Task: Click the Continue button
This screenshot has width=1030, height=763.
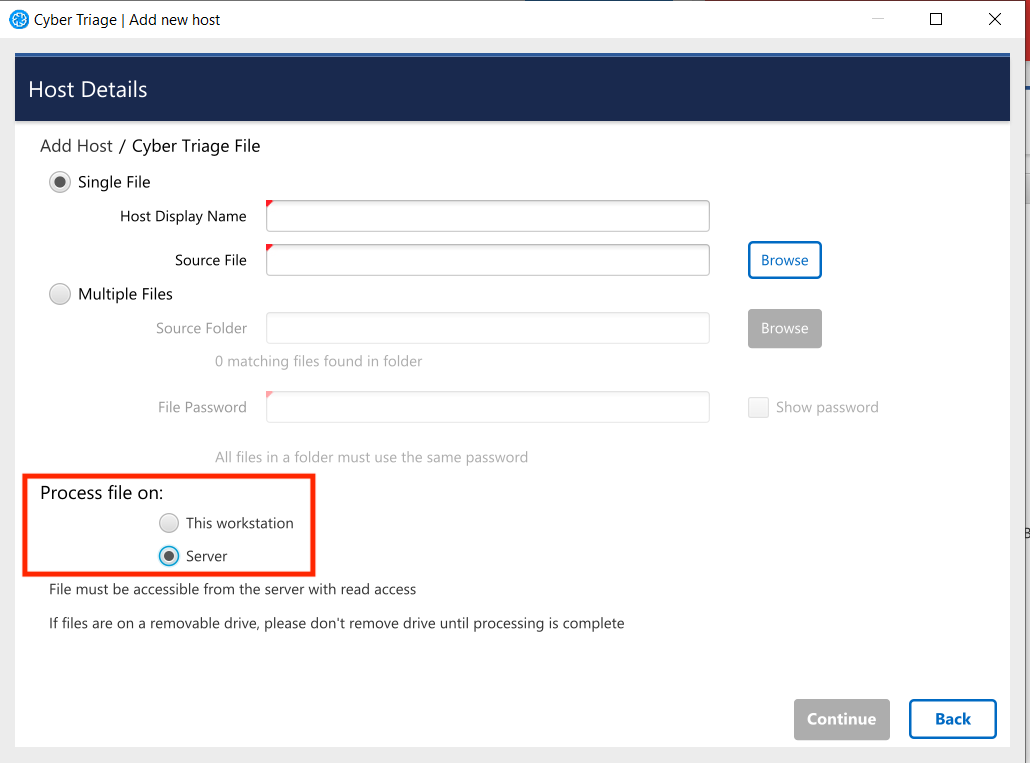Action: click(841, 719)
